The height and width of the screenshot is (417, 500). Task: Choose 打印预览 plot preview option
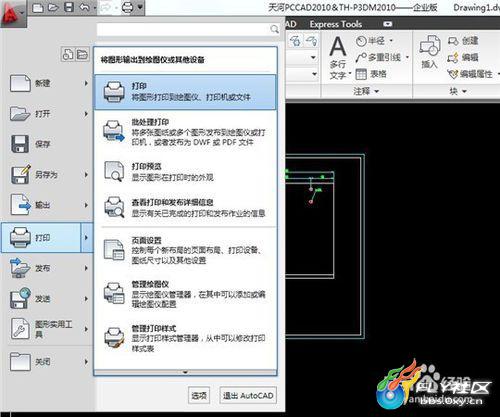tap(185, 172)
